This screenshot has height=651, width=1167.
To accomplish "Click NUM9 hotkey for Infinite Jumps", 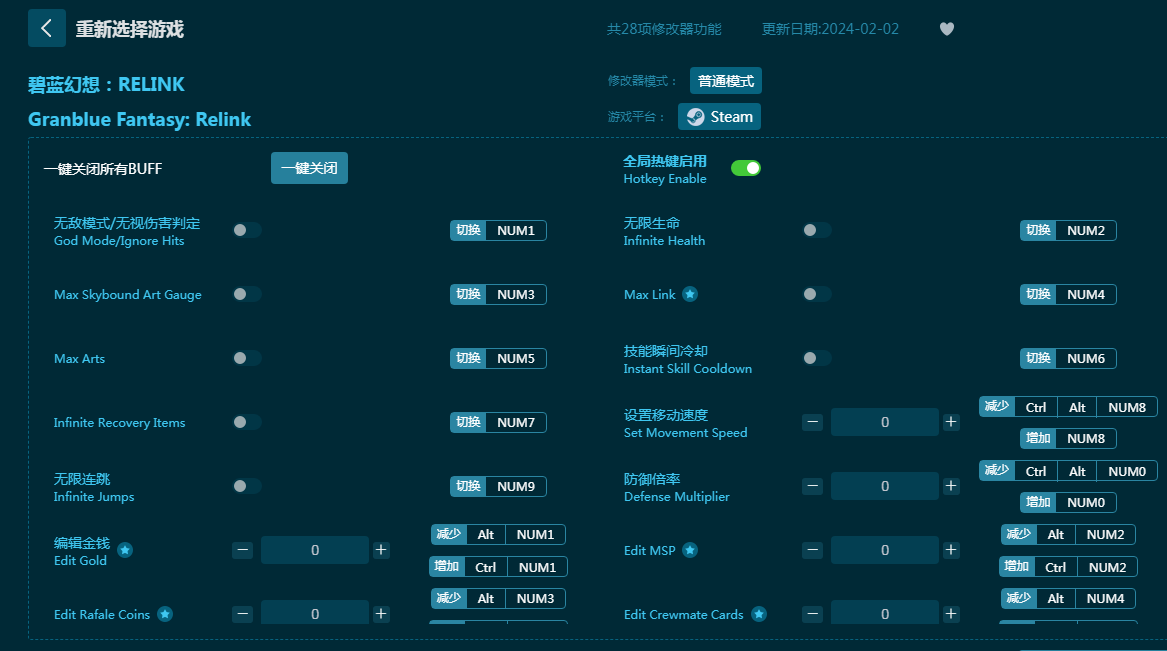I will (498, 487).
